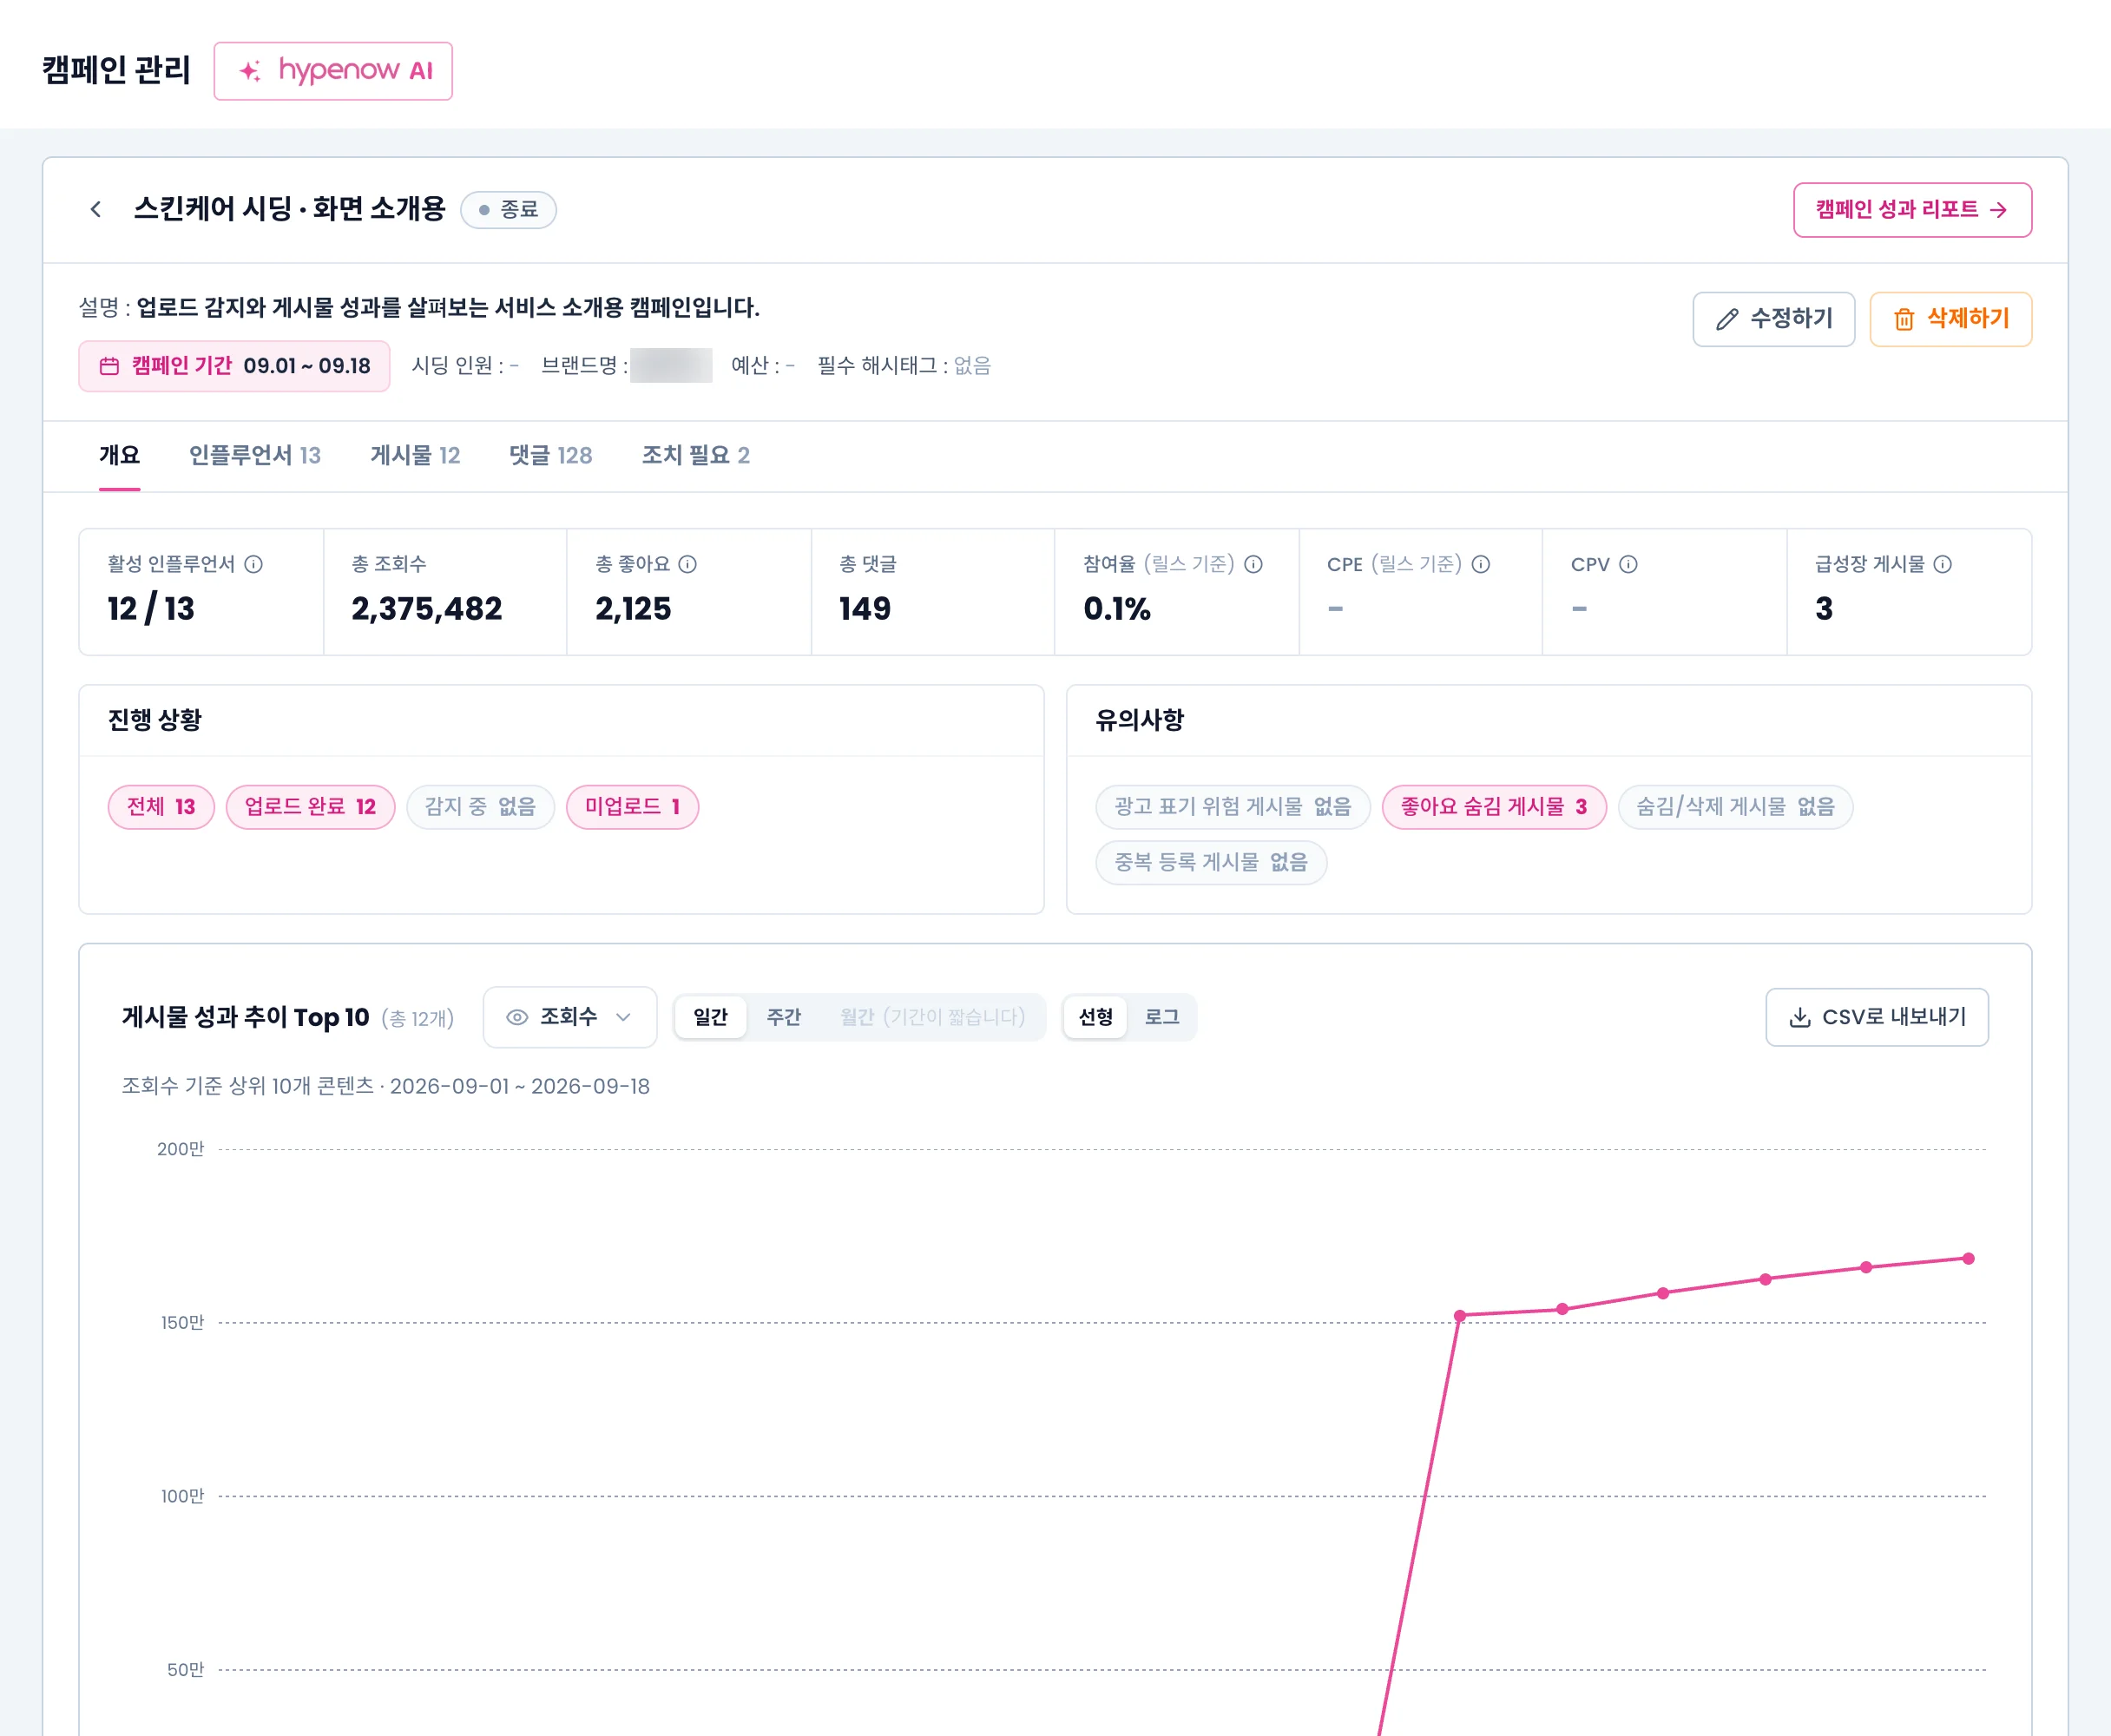Filter by 좋아요 숨김 게시물 3 chip
Image resolution: width=2111 pixels, height=1736 pixels.
[x=1494, y=807]
